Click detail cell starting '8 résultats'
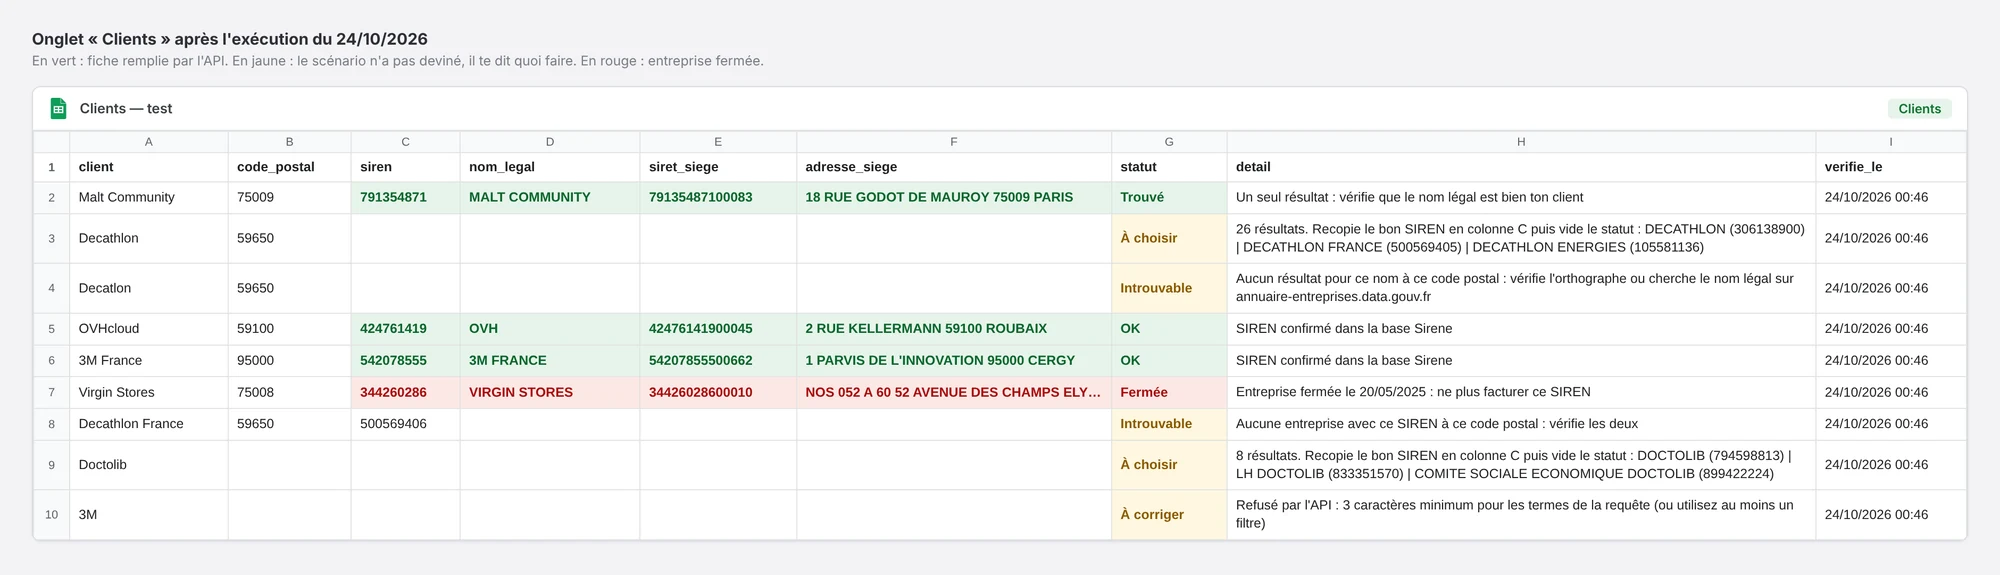Viewport: 2000px width, 575px height. pos(1521,465)
